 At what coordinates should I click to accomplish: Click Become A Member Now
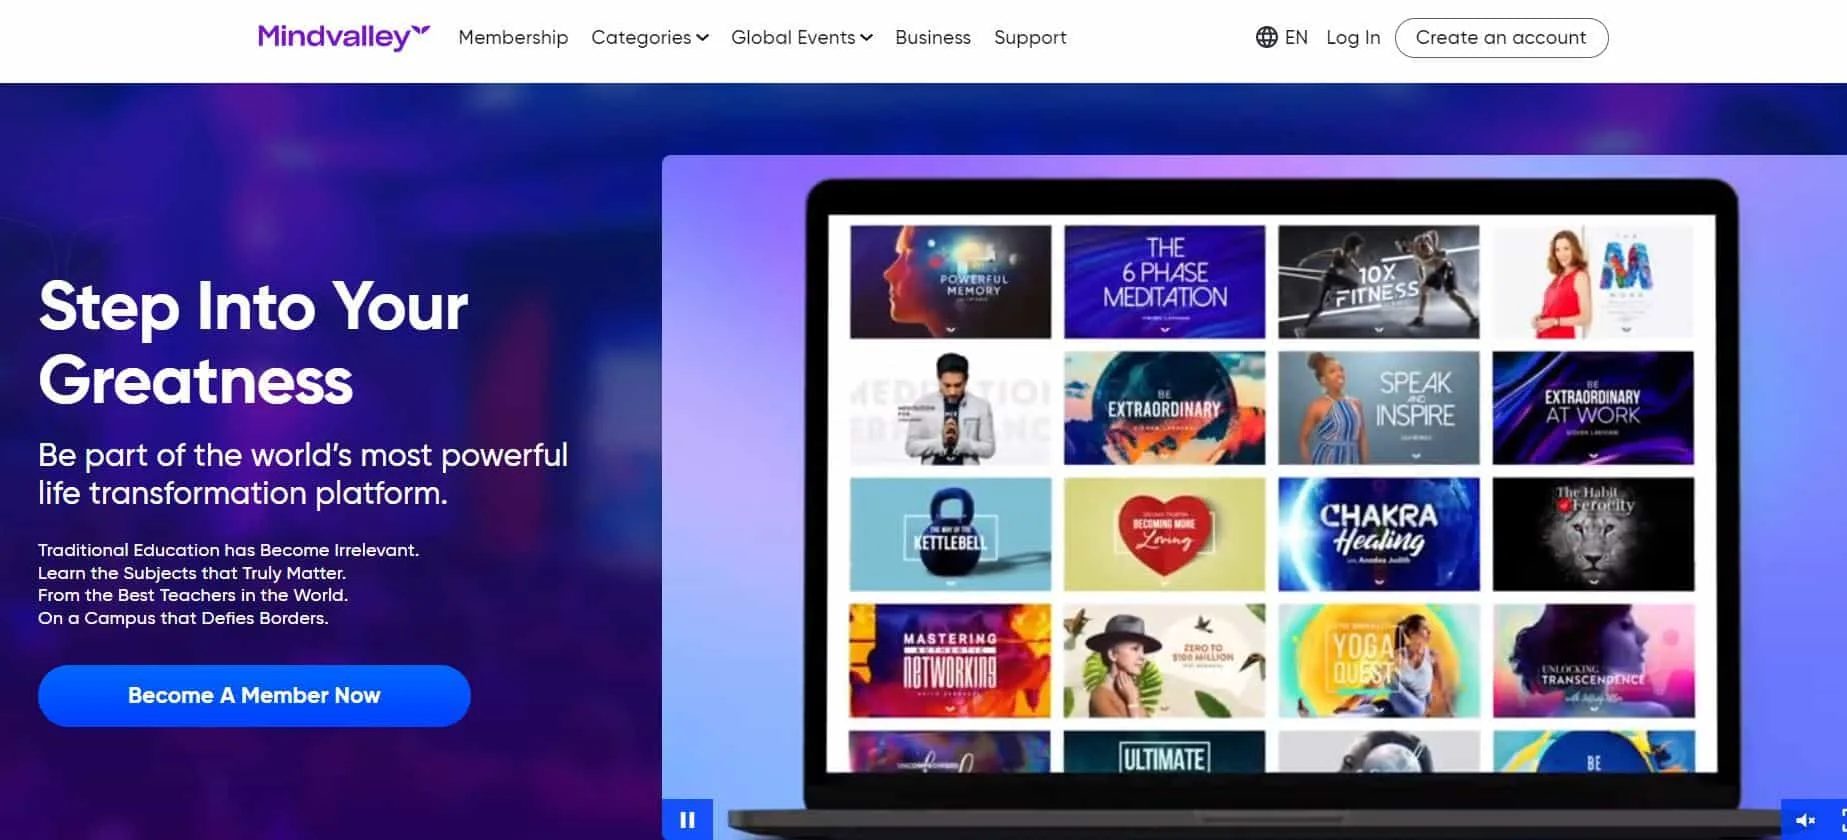pyautogui.click(x=254, y=696)
